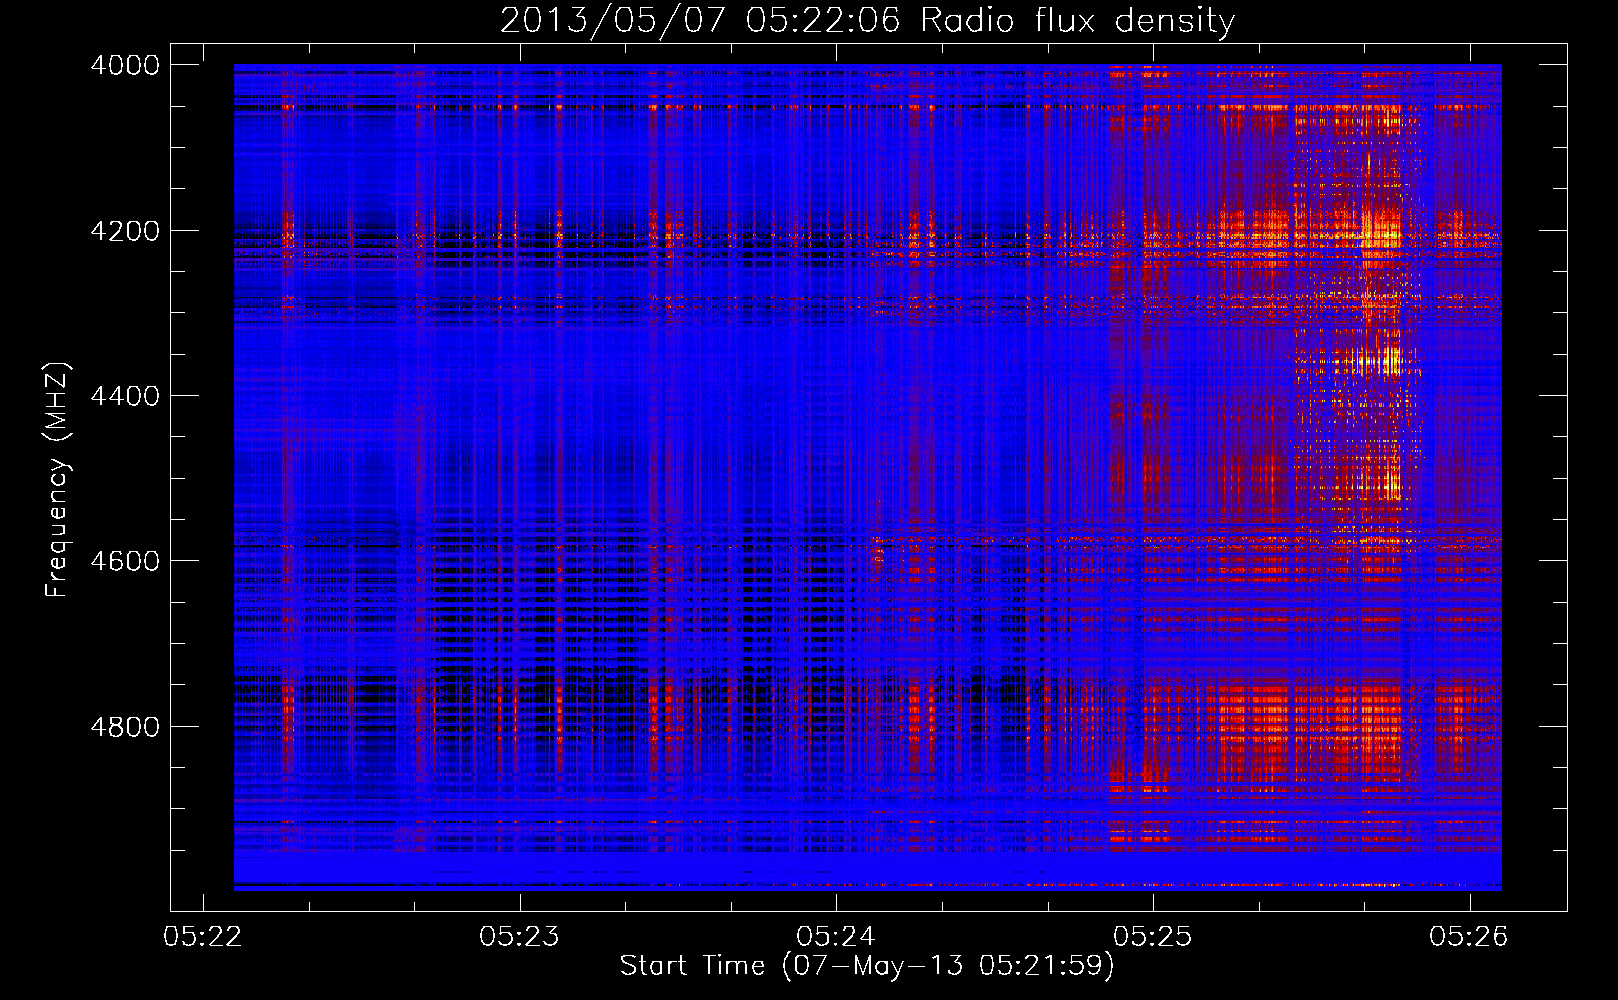Viewport: 1618px width, 1000px height.
Task: Click the 05:22 time axis label
Action: point(203,936)
